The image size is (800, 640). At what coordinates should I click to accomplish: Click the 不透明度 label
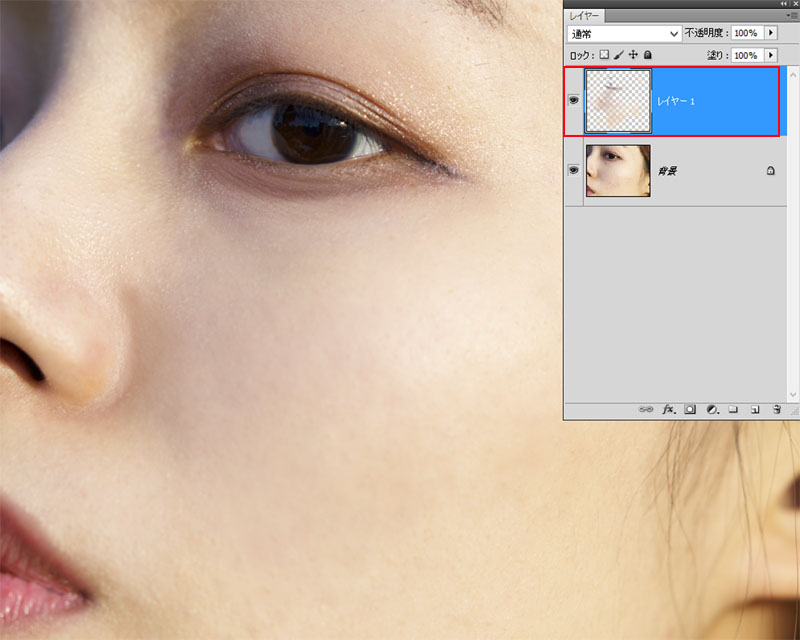click(x=706, y=33)
